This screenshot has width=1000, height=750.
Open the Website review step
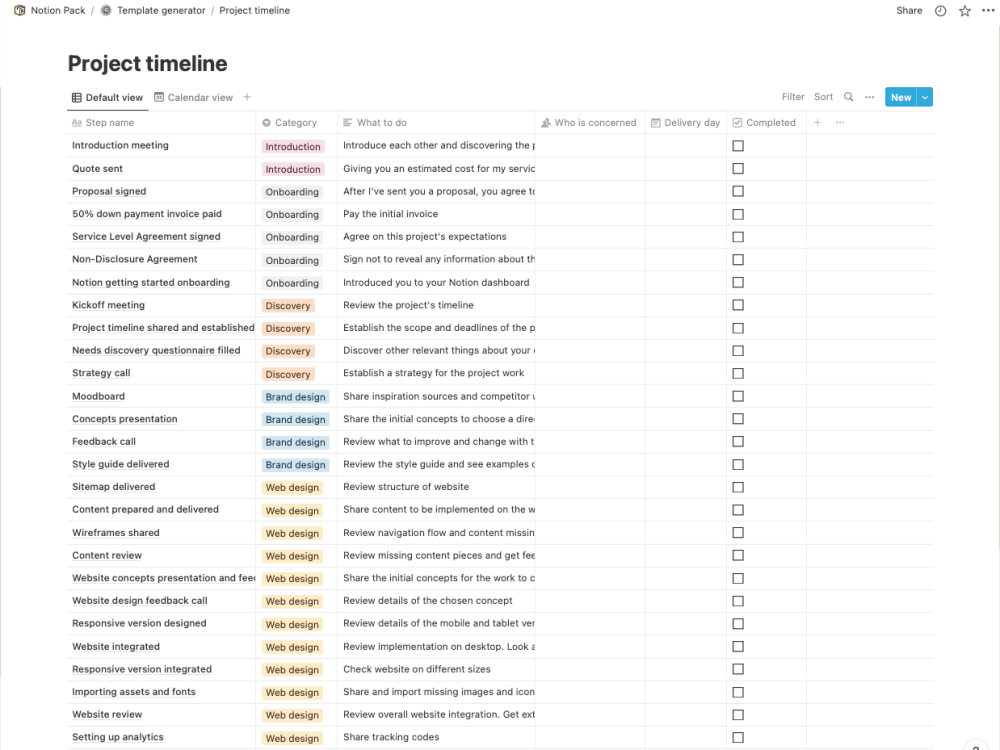pyautogui.click(x=107, y=714)
